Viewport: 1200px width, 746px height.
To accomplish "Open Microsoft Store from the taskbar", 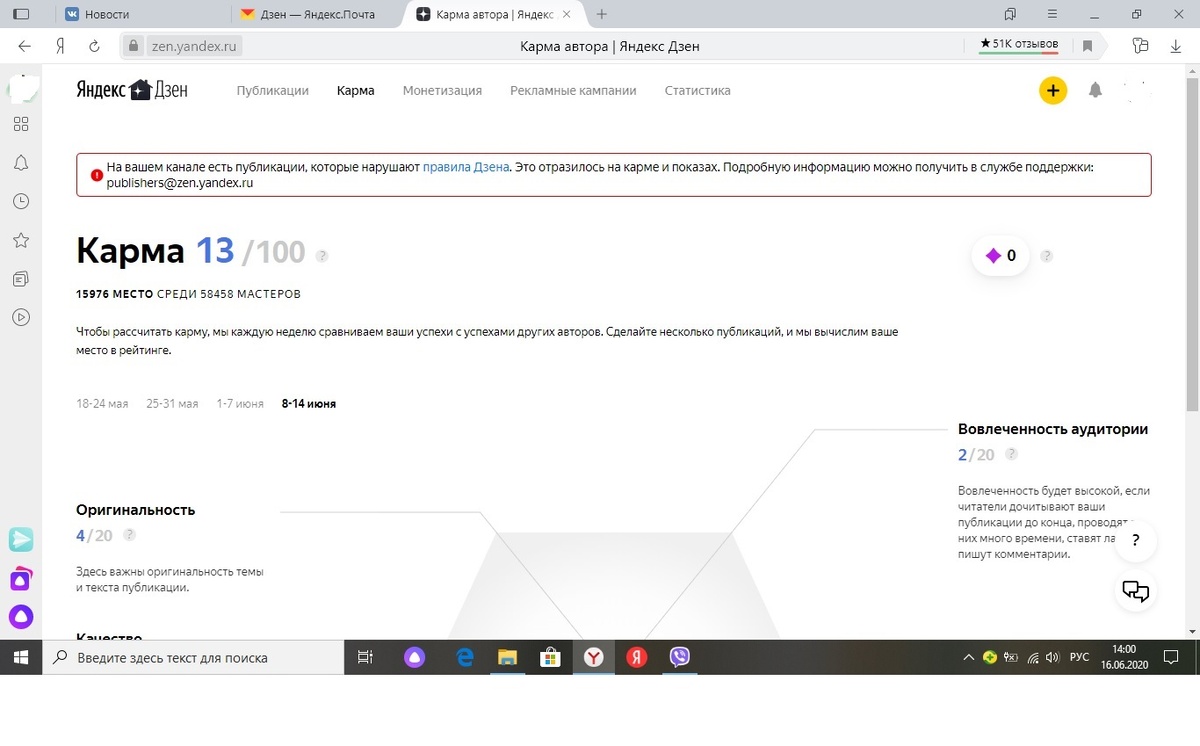I will [550, 657].
